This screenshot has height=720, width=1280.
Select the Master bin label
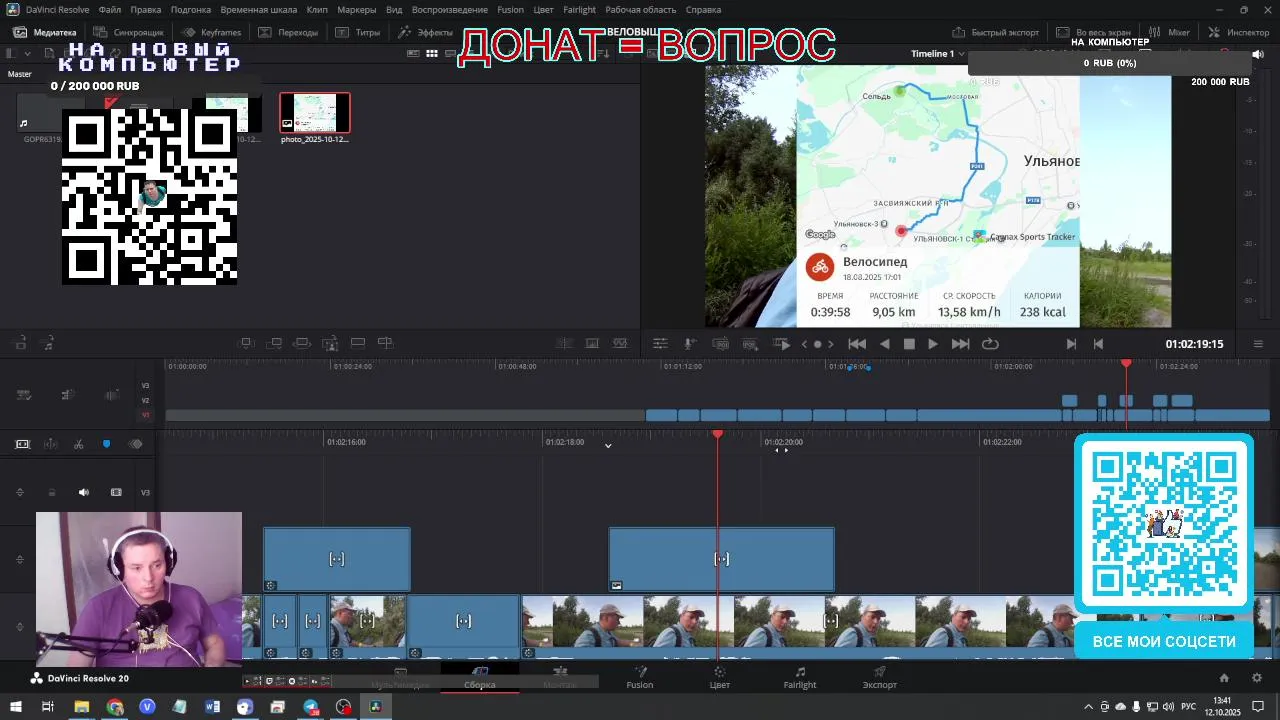pyautogui.click(x=20, y=74)
